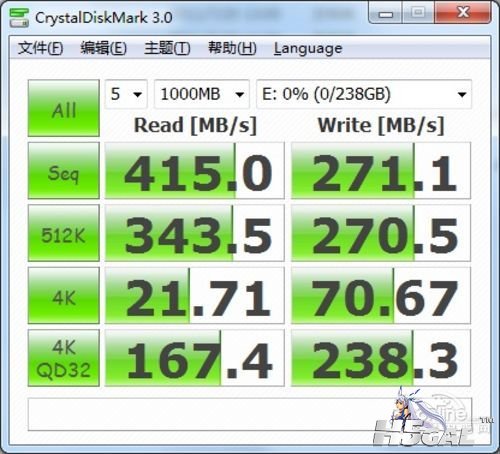Screen dimensions: 500x454
Task: Open the 编辑(E) menu
Action: click(104, 48)
